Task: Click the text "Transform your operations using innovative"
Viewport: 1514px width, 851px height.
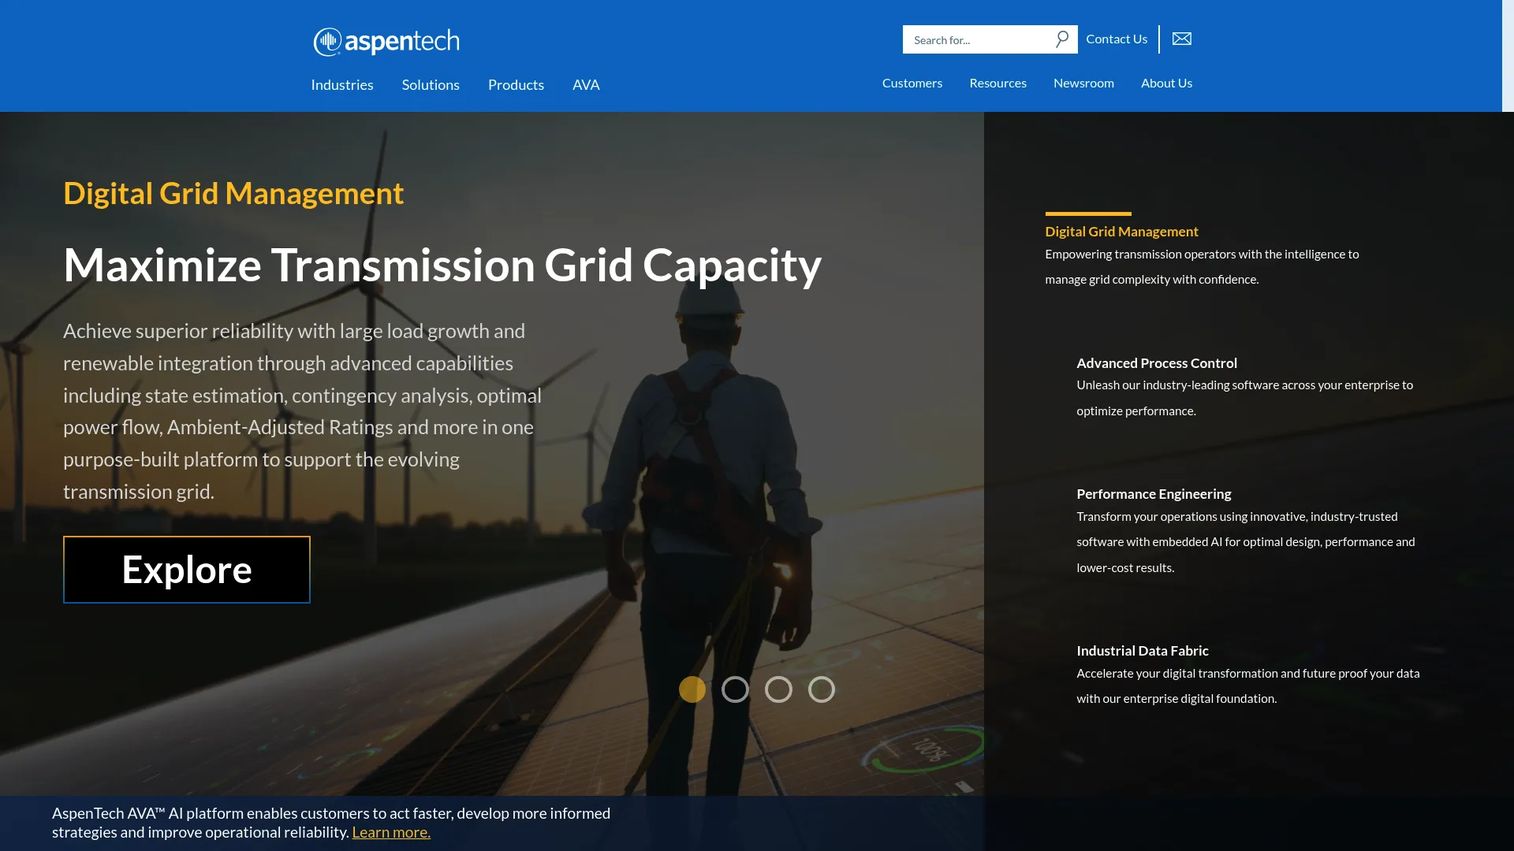Action: click(1246, 542)
